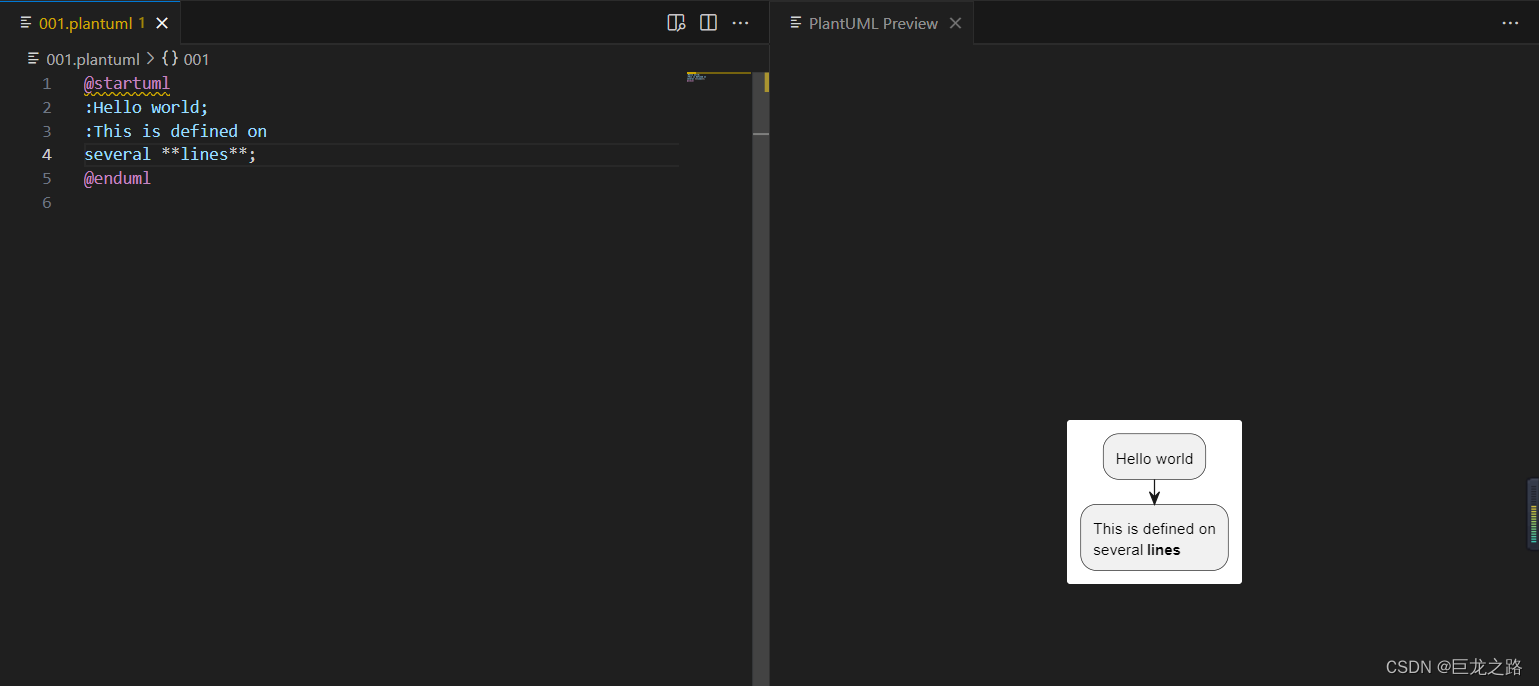Click the {} 001 breadcrumb symbol
Image resolution: width=1539 pixels, height=686 pixels.
[185, 59]
